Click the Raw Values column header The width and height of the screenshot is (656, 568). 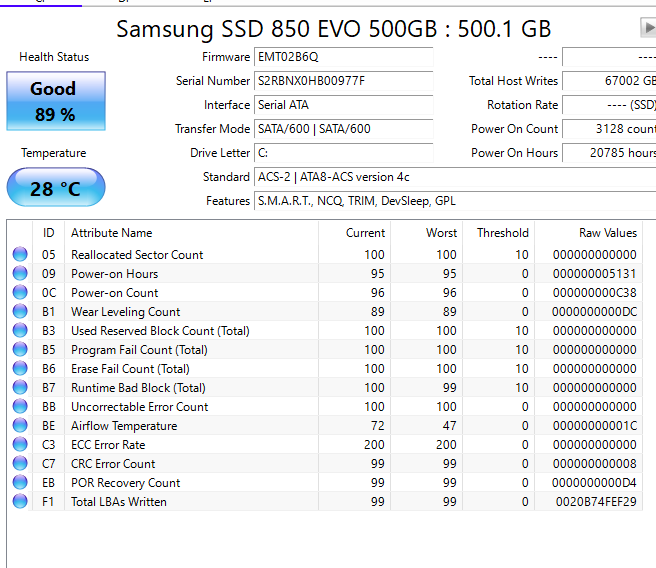point(589,233)
